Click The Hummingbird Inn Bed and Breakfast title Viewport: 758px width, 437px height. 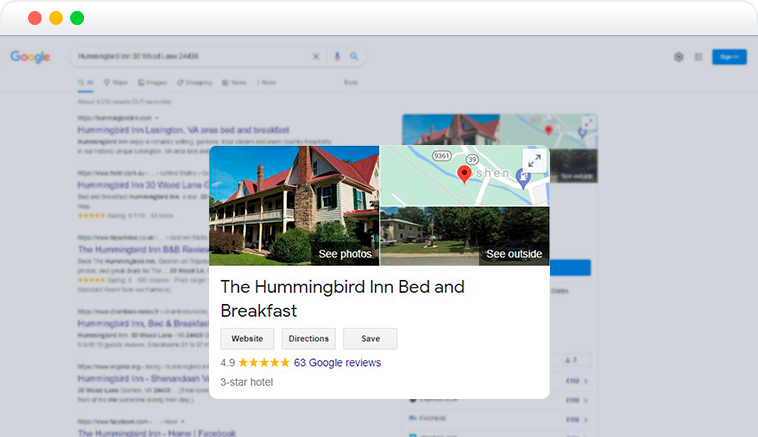tap(342, 299)
